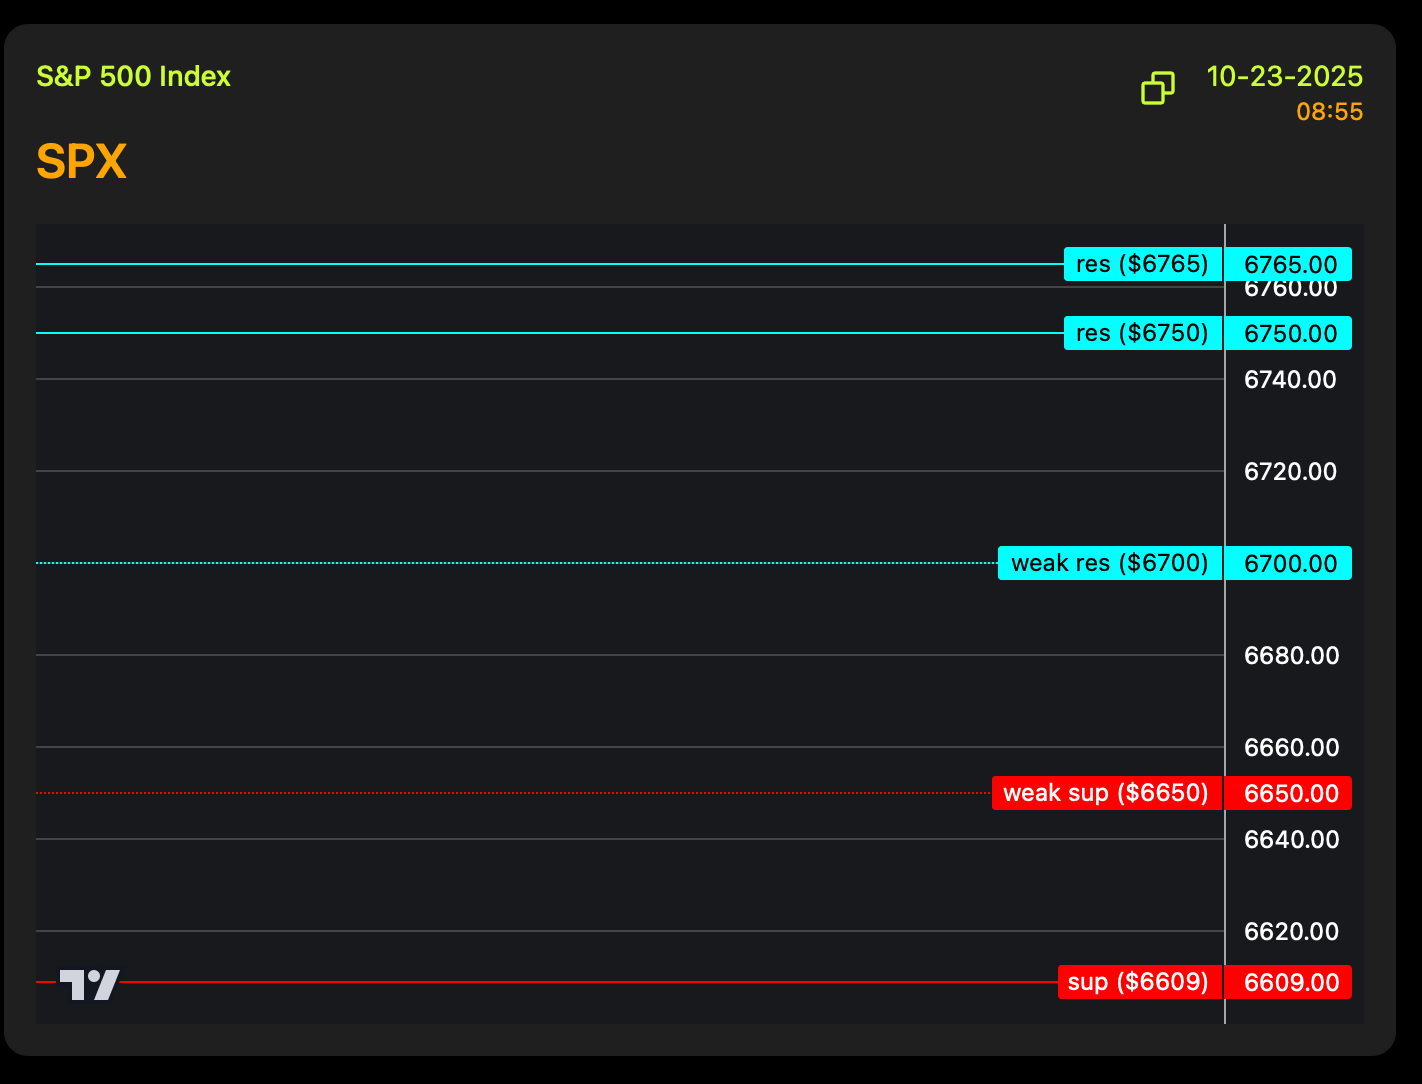The width and height of the screenshot is (1422, 1084).
Task: Click the 6680.00 price axis label
Action: [x=1290, y=655]
